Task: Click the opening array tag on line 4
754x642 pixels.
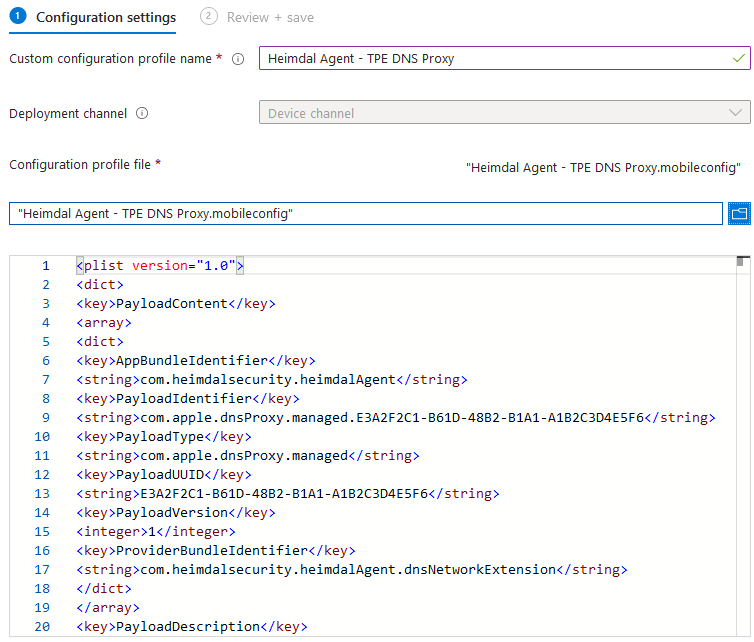Action: tap(103, 323)
